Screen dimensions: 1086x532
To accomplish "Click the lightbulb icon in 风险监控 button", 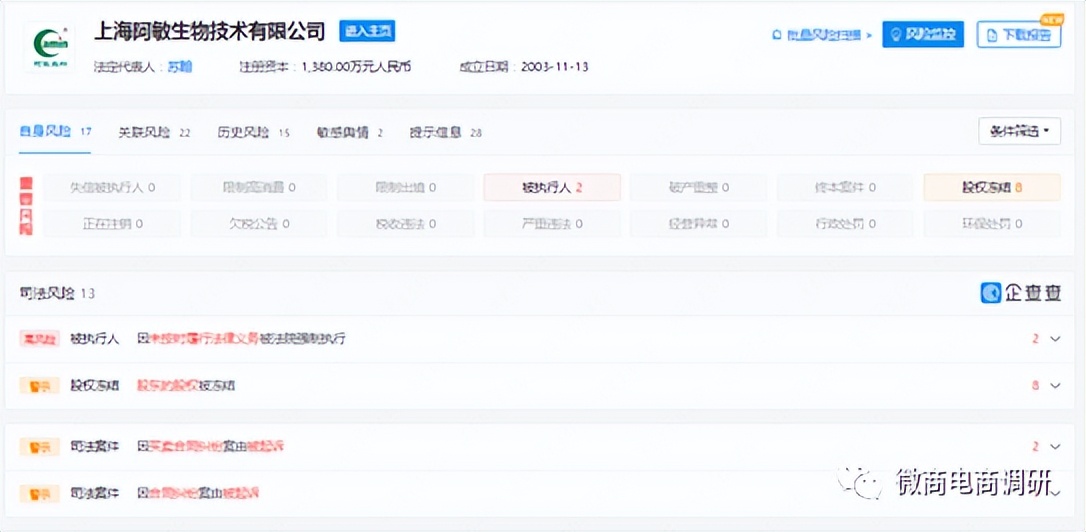I will point(895,35).
